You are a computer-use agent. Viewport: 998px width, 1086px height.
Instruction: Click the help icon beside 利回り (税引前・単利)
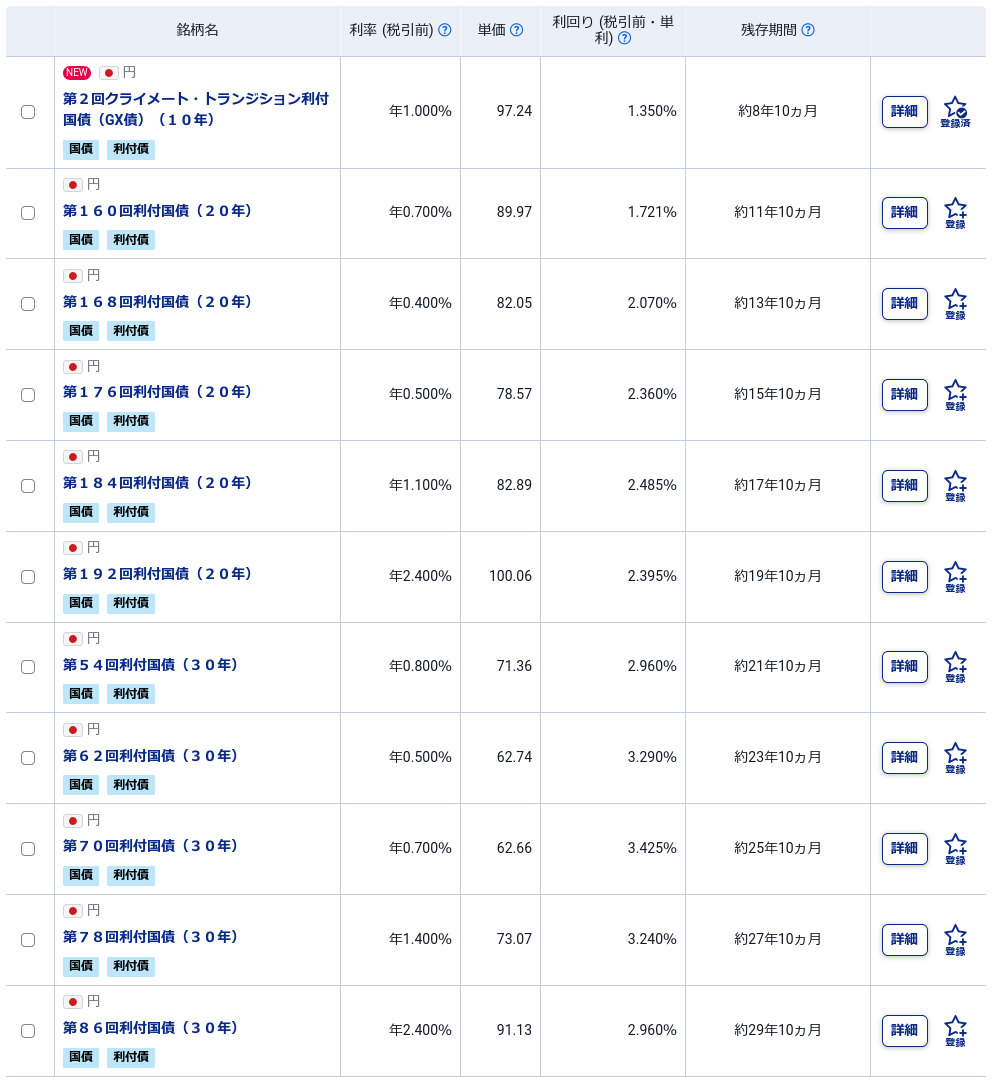point(624,38)
